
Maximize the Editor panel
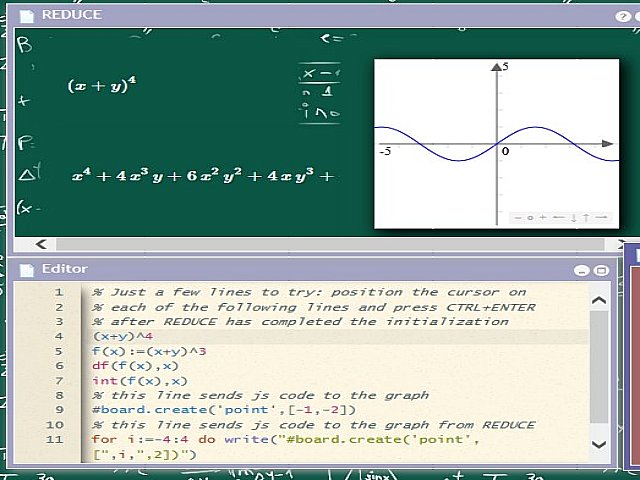click(601, 271)
